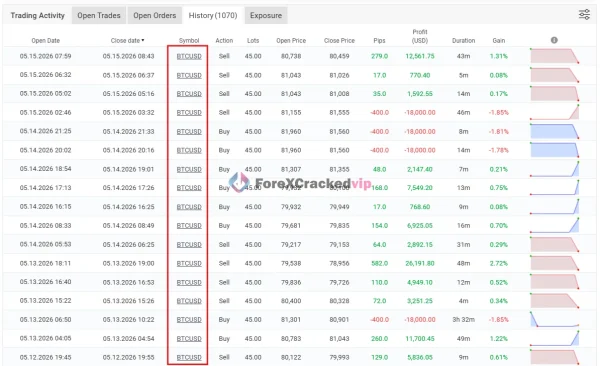
Task: Sort by the Symbol column header
Action: [189, 41]
